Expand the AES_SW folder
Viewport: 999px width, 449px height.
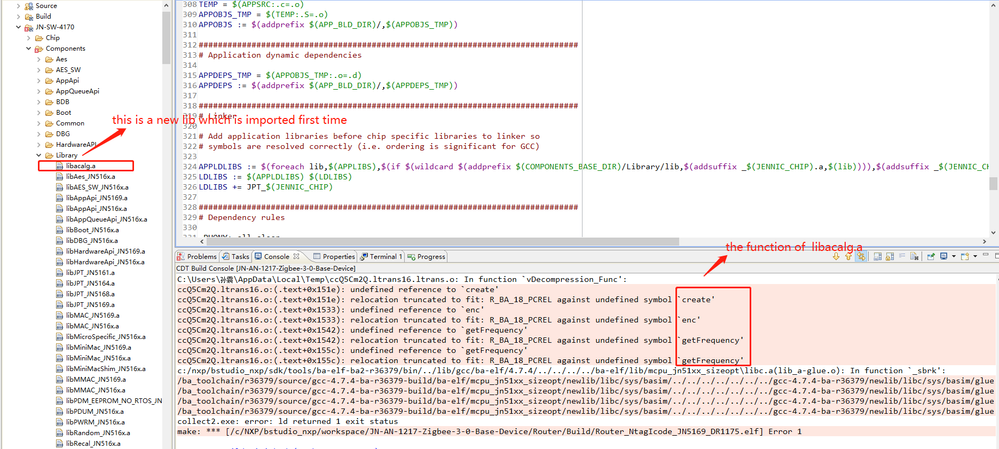(x=38, y=70)
